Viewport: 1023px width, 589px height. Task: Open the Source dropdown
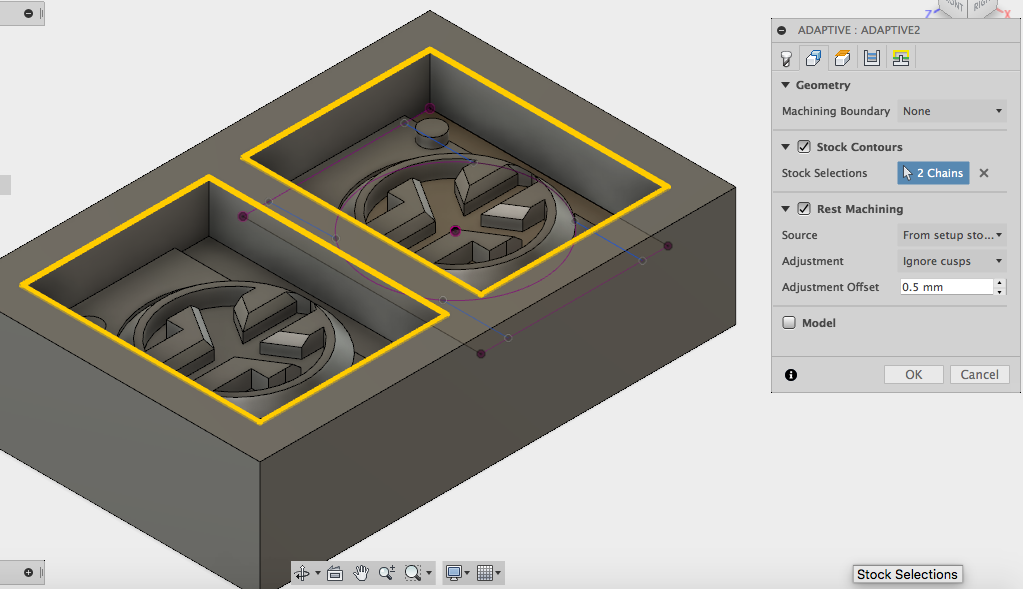coord(952,235)
